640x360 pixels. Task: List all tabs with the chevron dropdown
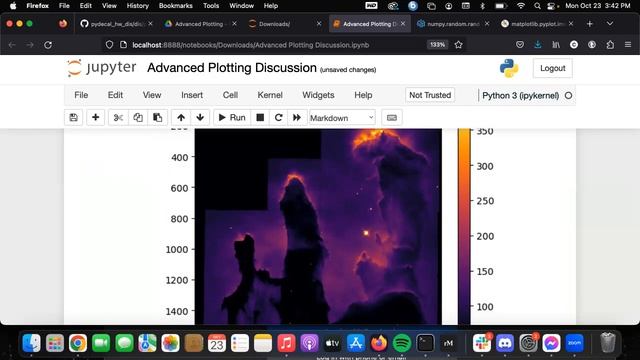[610, 24]
